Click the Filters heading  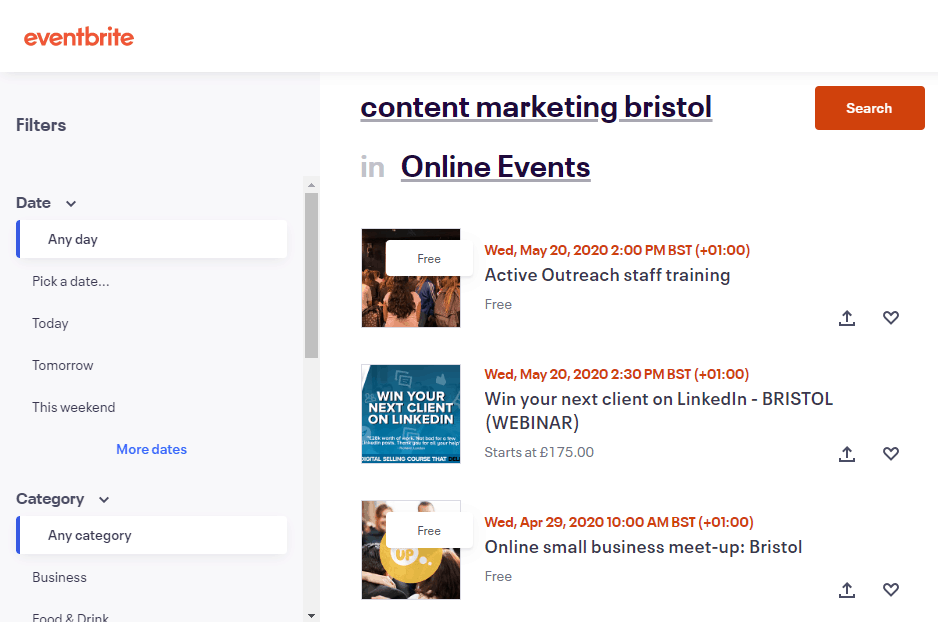pyautogui.click(x=41, y=125)
